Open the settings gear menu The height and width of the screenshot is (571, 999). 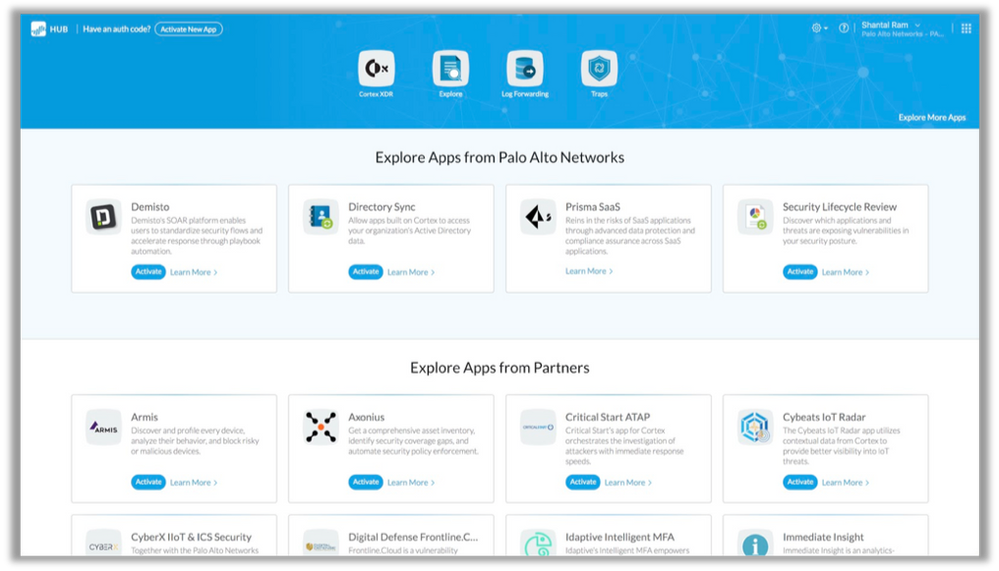tap(819, 28)
